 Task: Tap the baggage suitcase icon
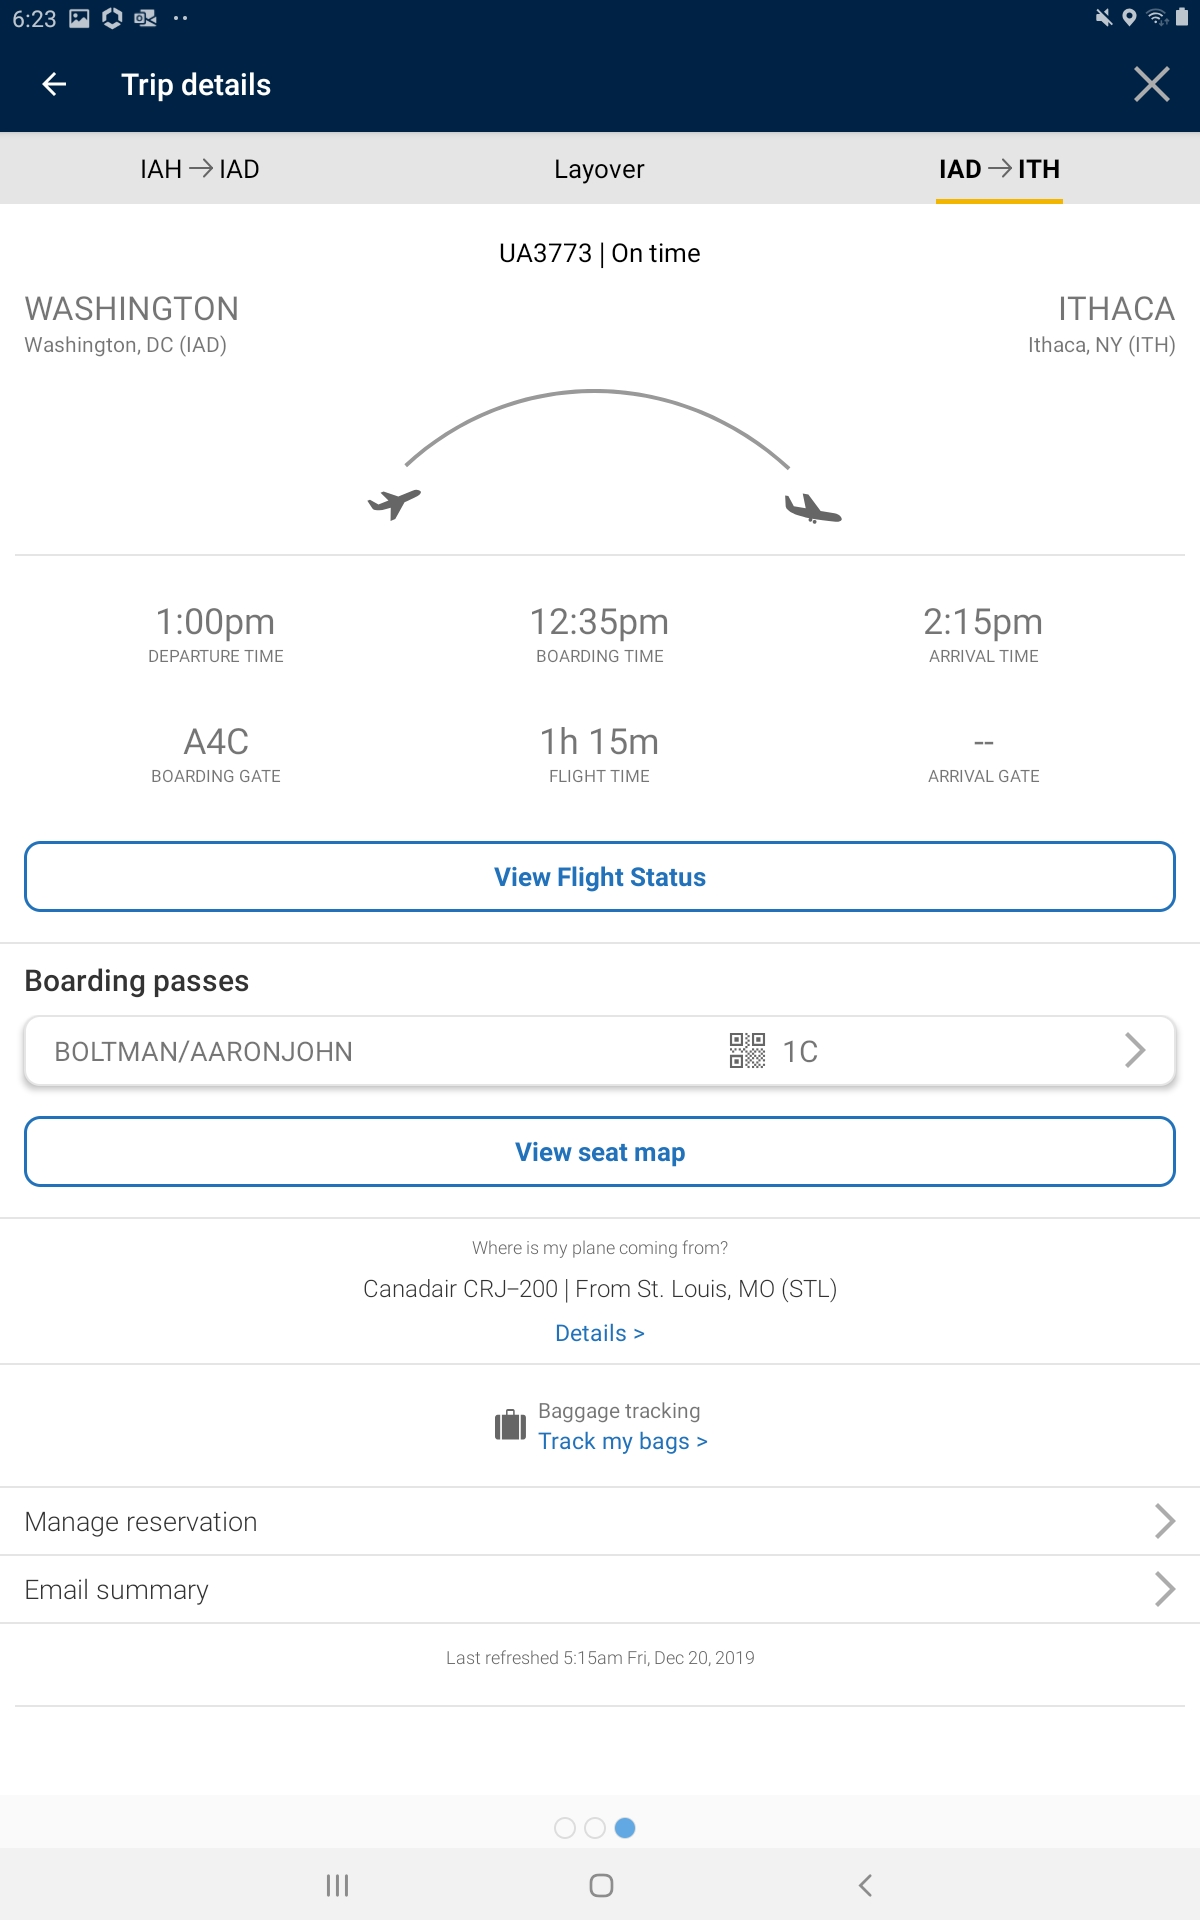[510, 1425]
